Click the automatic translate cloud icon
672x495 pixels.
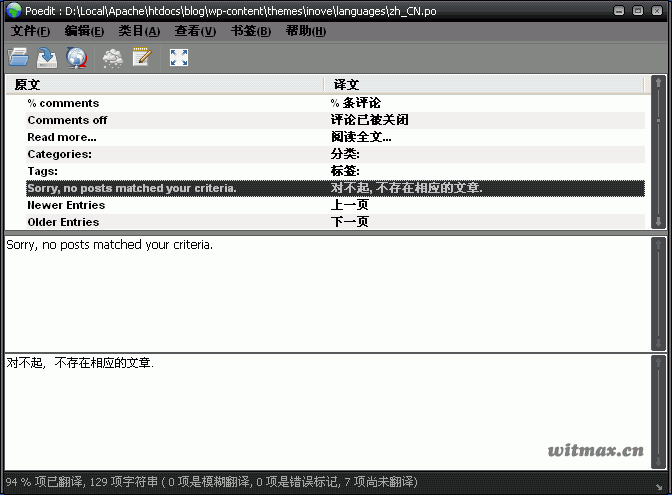[x=112, y=58]
